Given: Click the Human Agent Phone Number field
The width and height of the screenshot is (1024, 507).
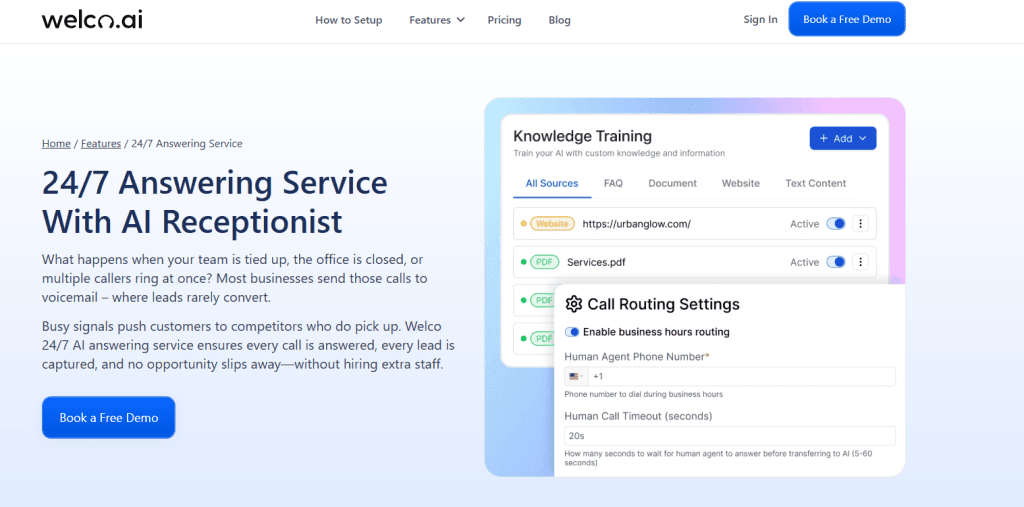Looking at the screenshot, I should coord(740,377).
